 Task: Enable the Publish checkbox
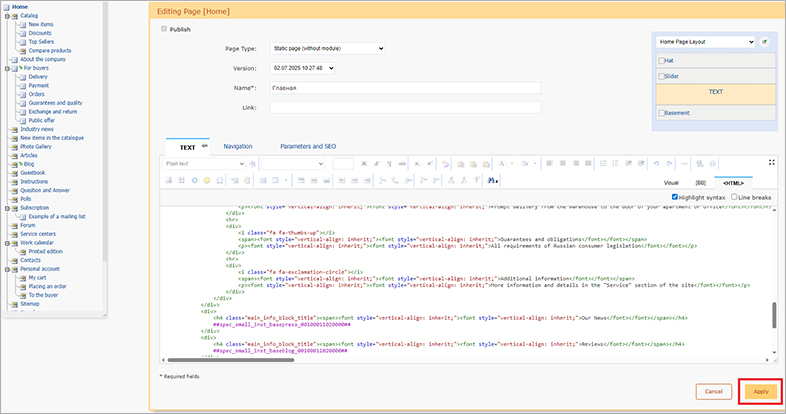(x=165, y=29)
